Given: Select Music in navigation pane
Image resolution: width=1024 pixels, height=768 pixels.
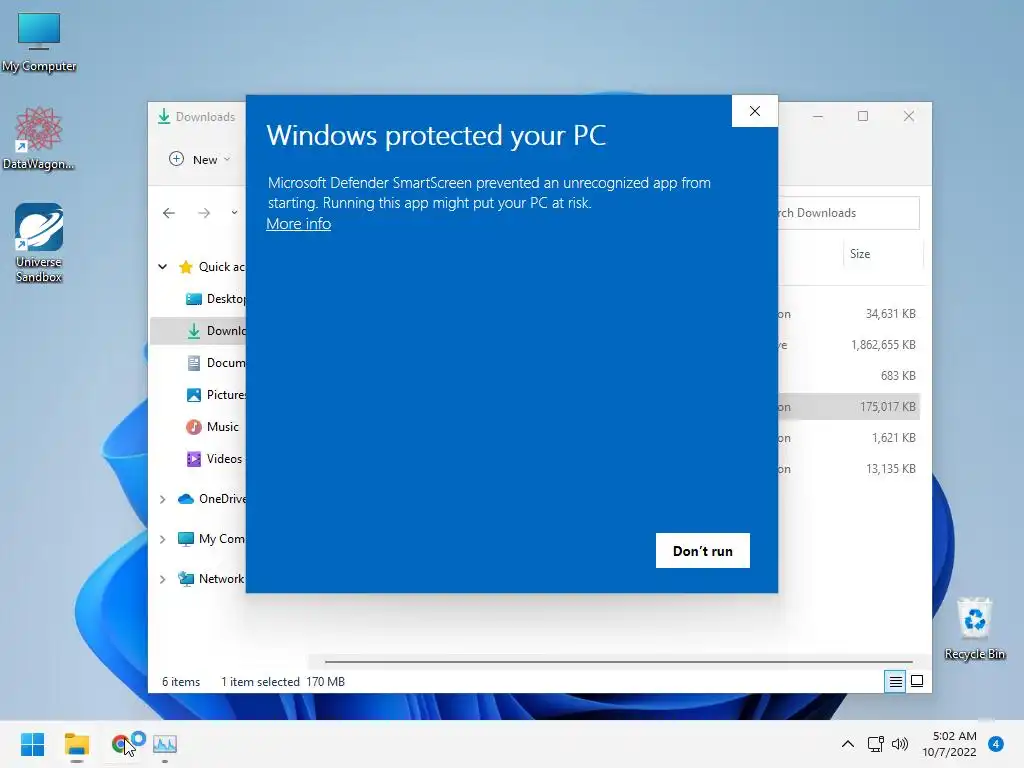Looking at the screenshot, I should tap(213, 426).
